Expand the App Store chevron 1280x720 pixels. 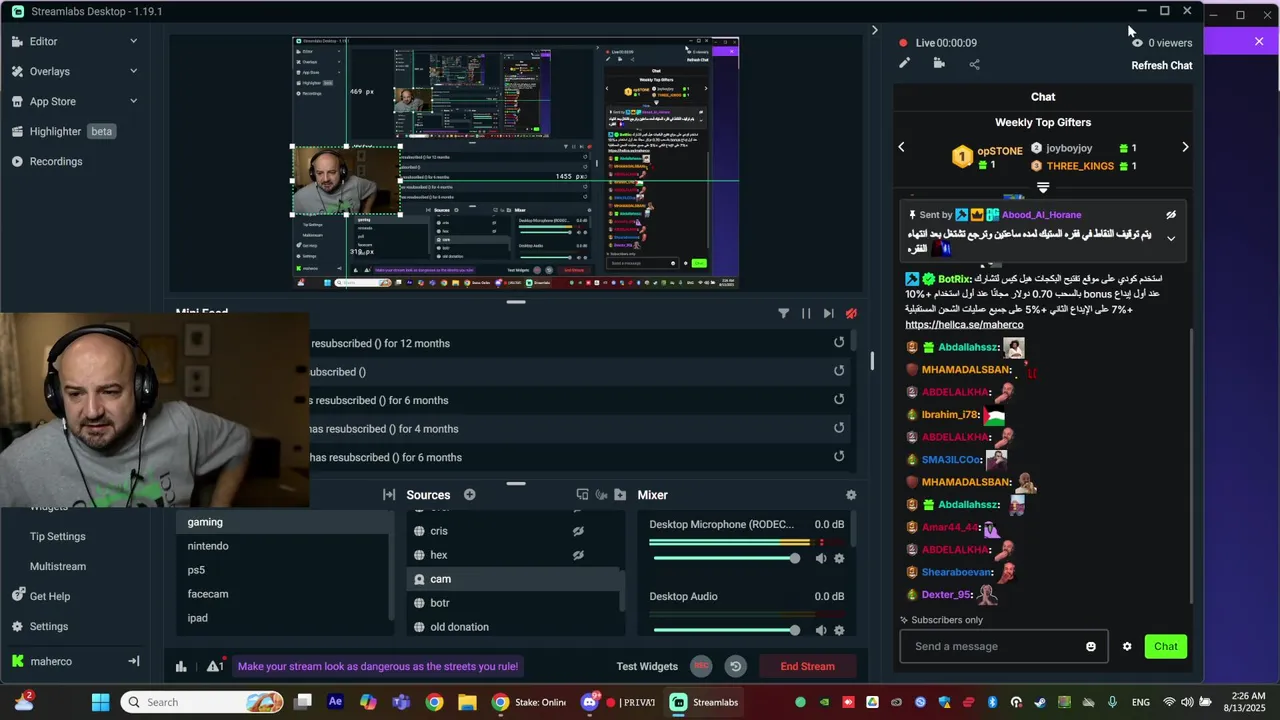click(x=133, y=101)
